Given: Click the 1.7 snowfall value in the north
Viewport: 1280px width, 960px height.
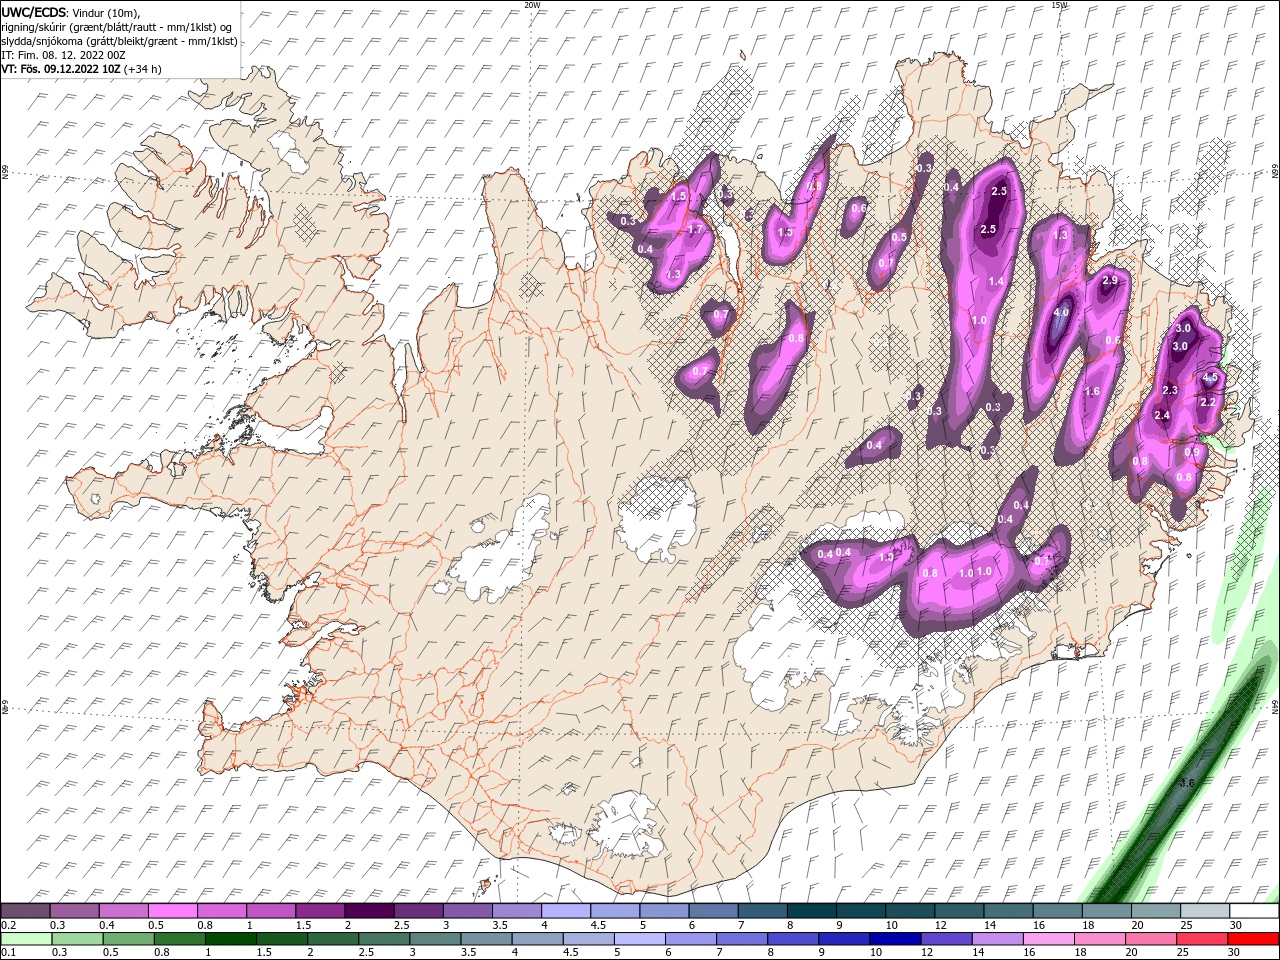Looking at the screenshot, I should click(695, 229).
